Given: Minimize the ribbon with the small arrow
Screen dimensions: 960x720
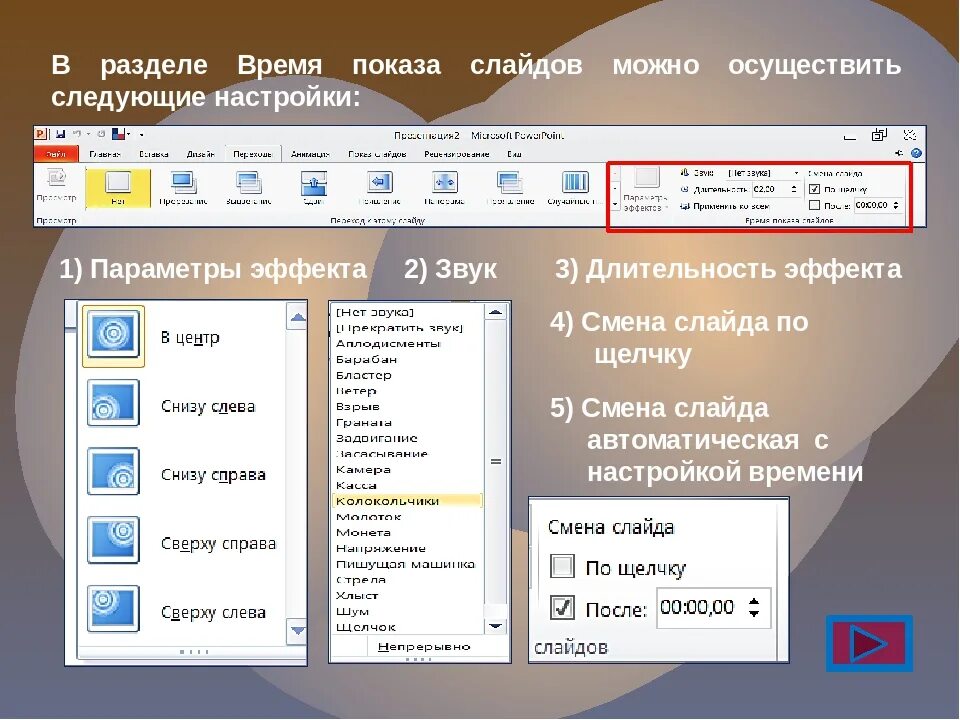Looking at the screenshot, I should click(x=899, y=153).
